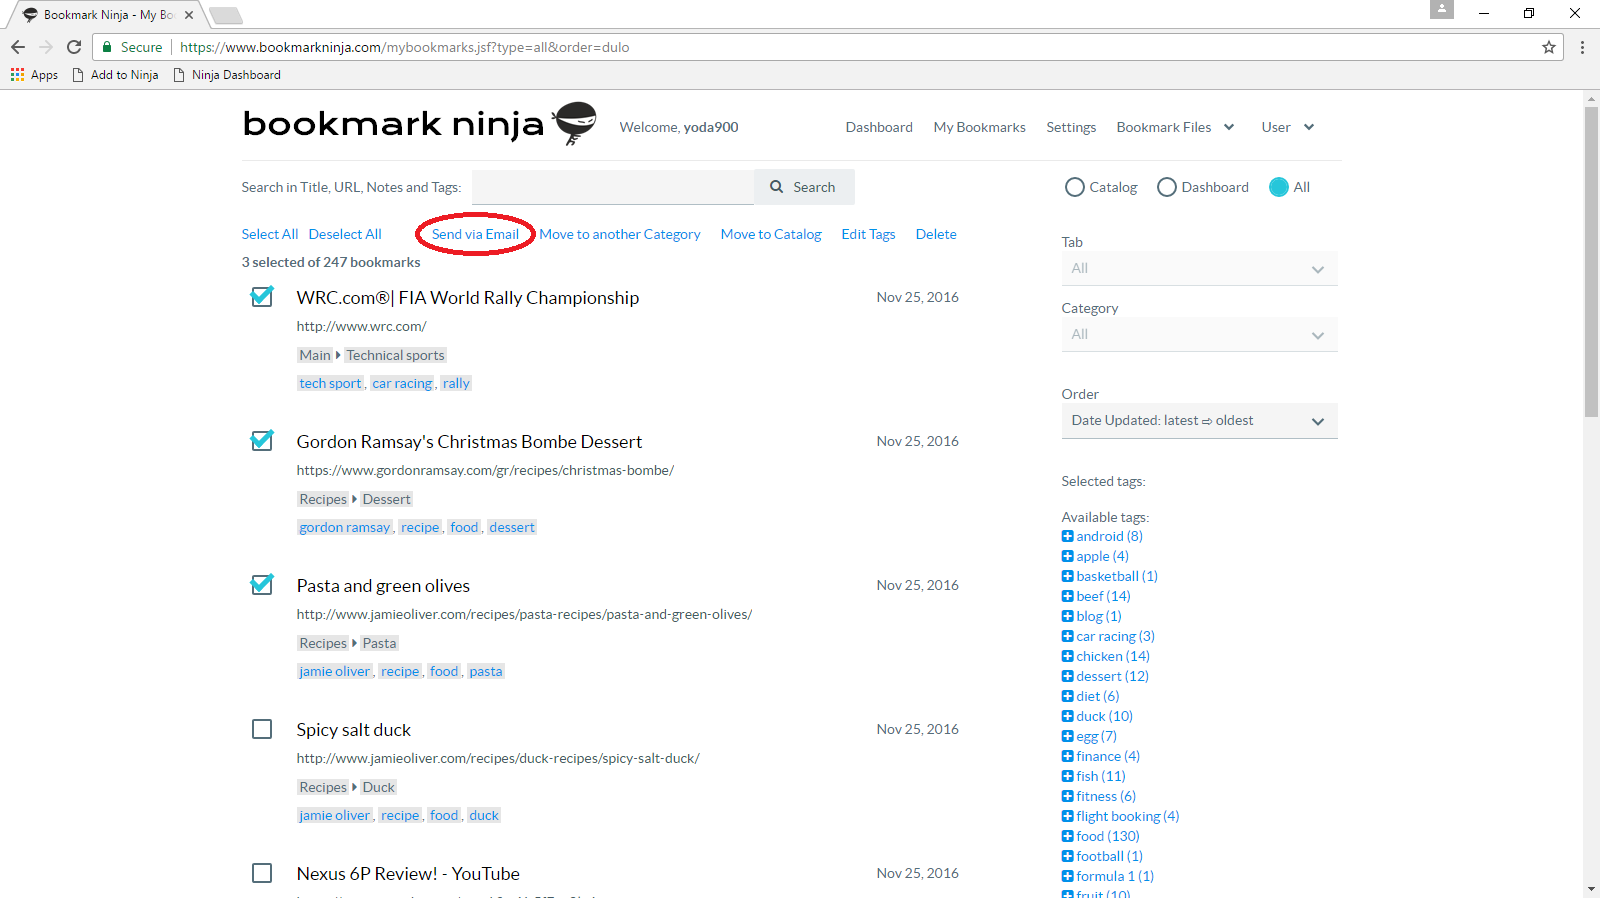Viewport: 1600px width, 898px height.
Task: Check the Spicy salt duck checkbox
Action: click(x=262, y=729)
